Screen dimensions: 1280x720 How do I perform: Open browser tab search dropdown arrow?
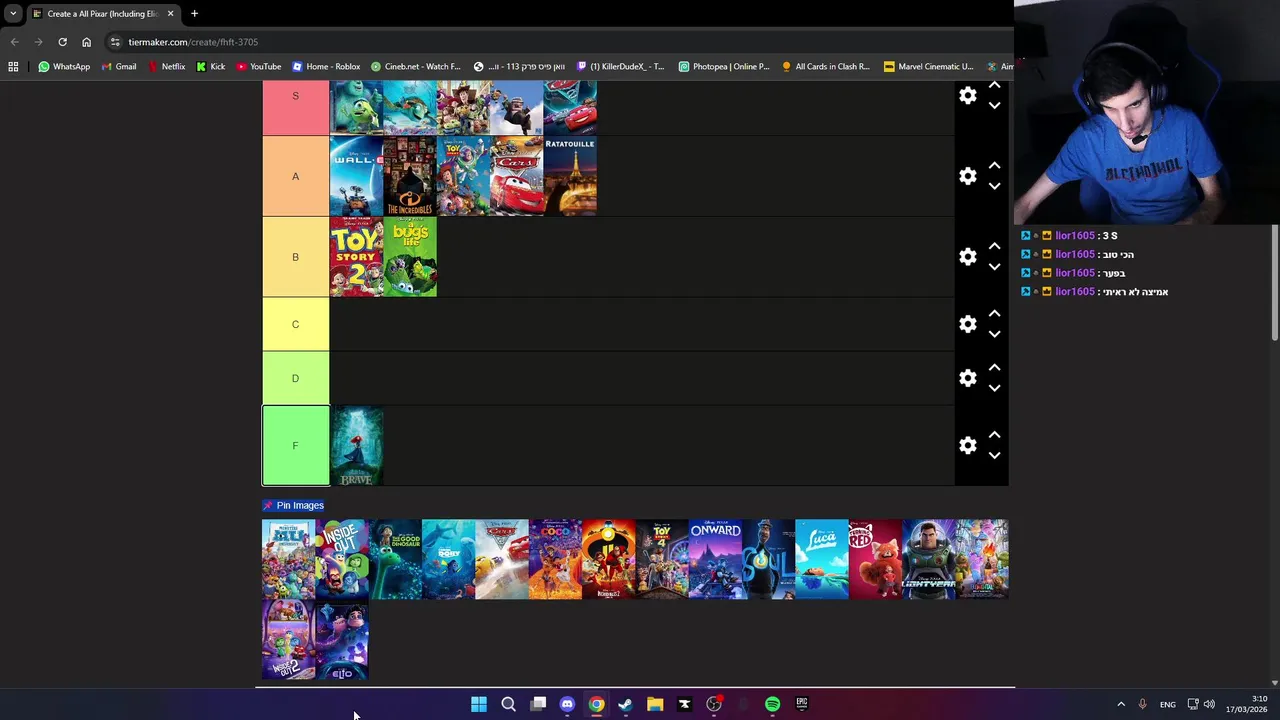(13, 14)
